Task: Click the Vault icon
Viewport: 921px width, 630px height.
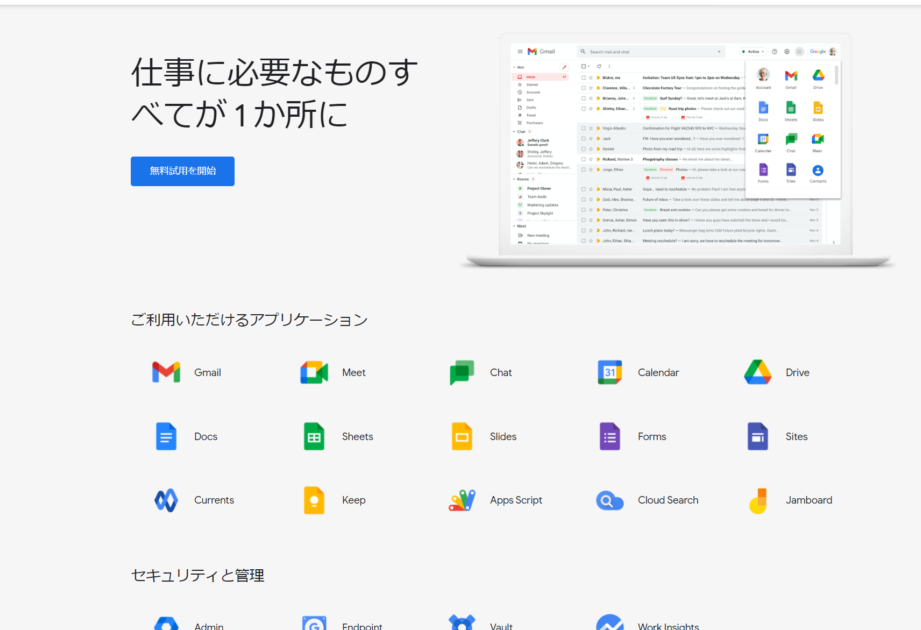Action: (x=462, y=623)
